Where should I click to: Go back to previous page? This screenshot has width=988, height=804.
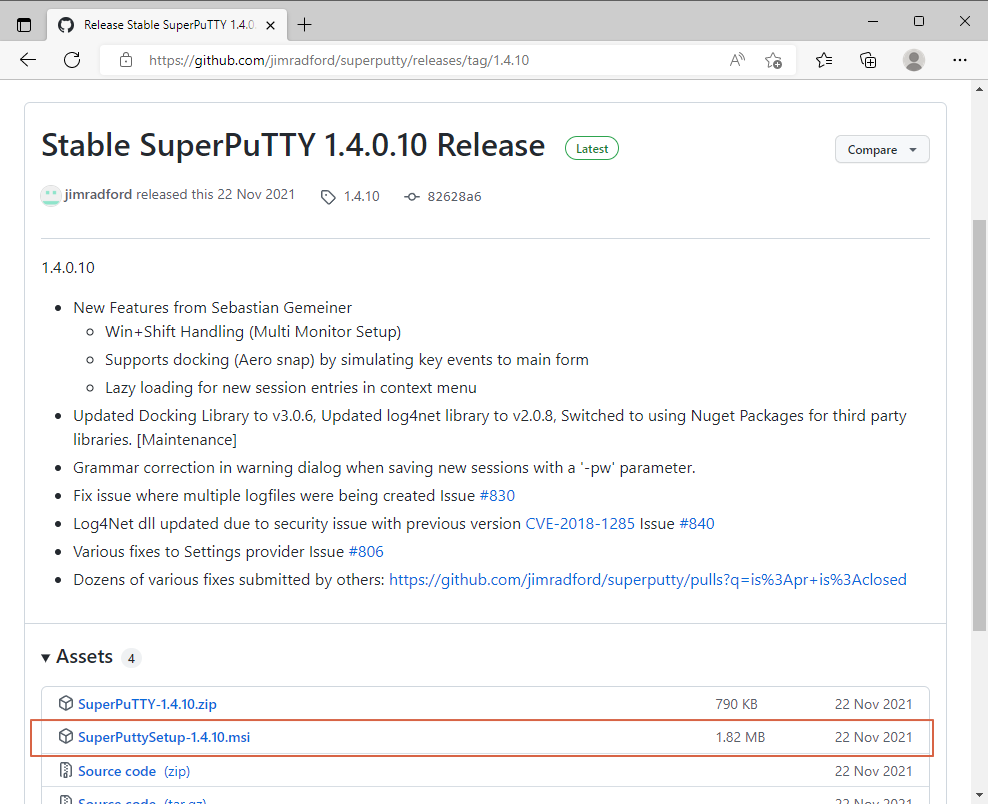pyautogui.click(x=28, y=60)
